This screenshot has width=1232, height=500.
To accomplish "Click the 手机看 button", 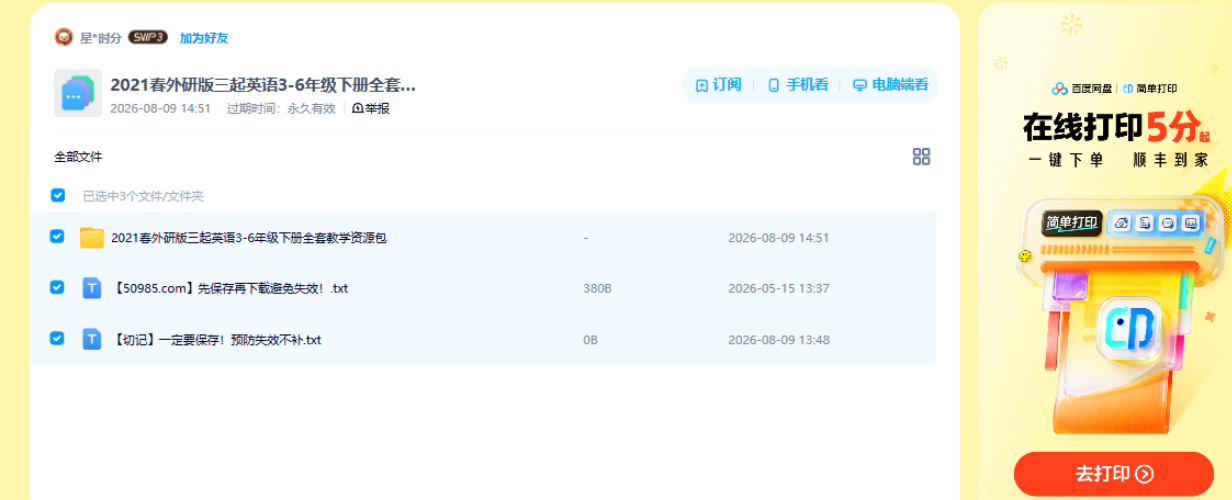I will (797, 85).
